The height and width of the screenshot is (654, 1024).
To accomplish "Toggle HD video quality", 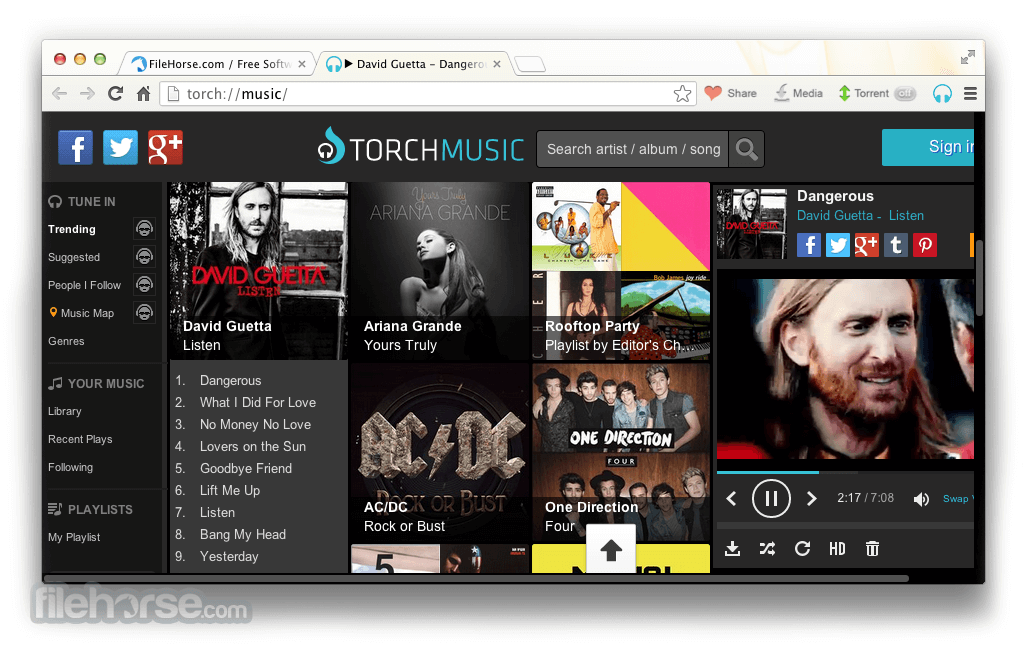I will tap(837, 549).
